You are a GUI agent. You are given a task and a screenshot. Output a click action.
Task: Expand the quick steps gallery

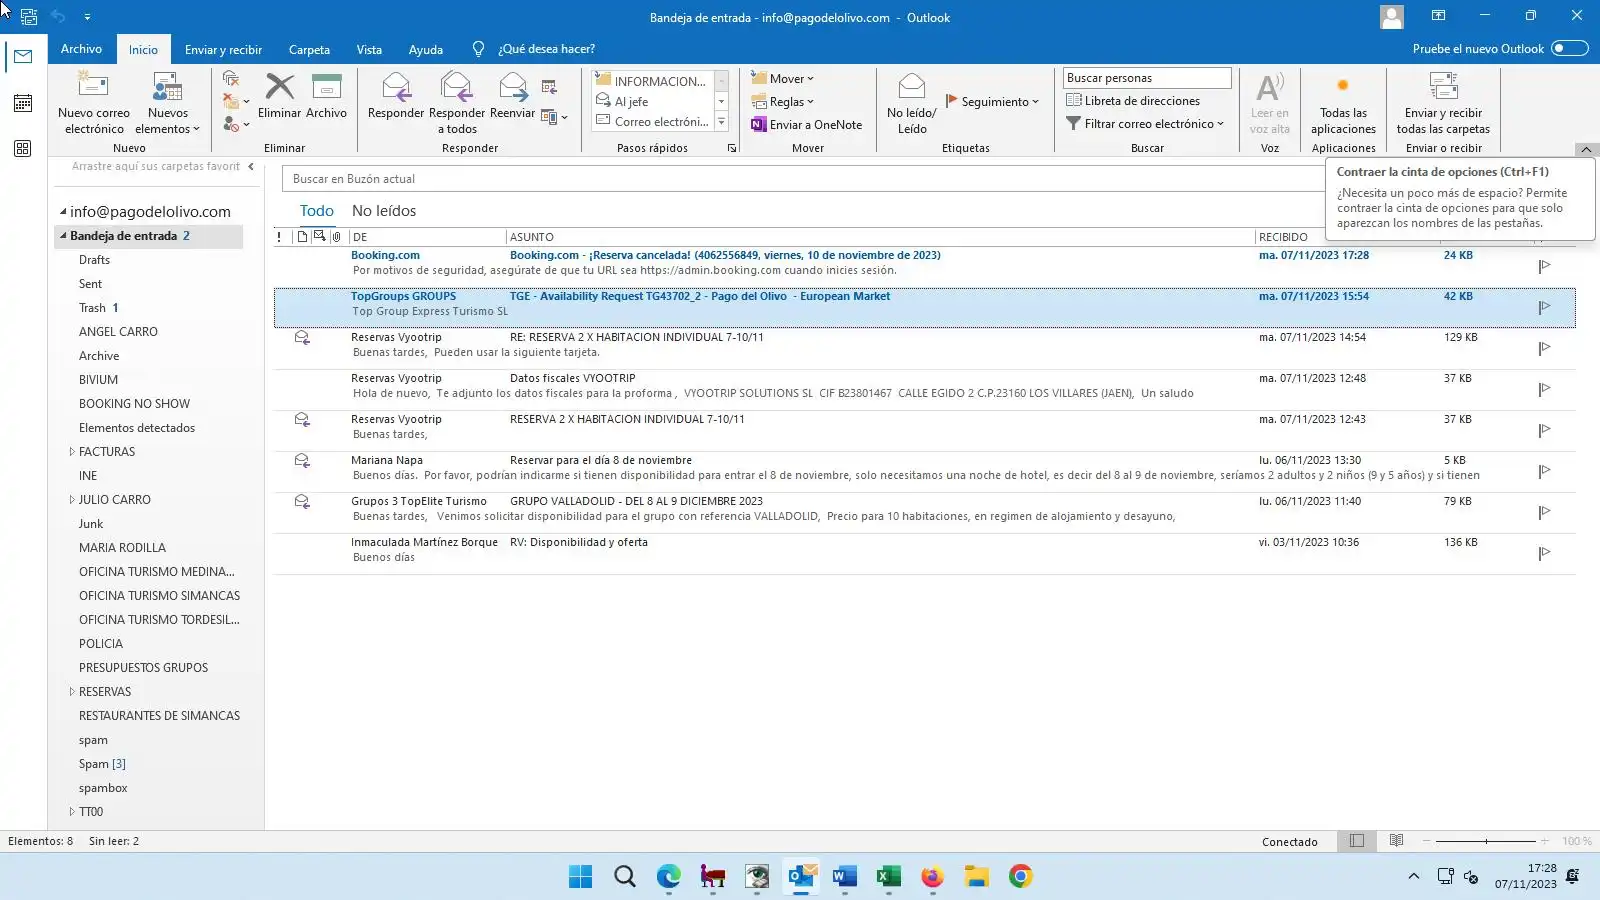pyautogui.click(x=721, y=122)
